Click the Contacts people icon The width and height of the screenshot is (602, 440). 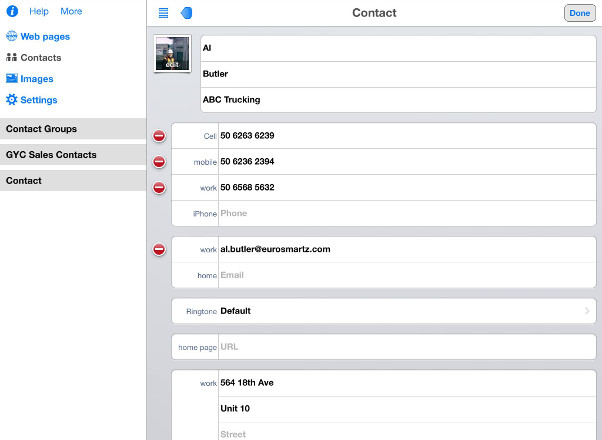point(12,58)
